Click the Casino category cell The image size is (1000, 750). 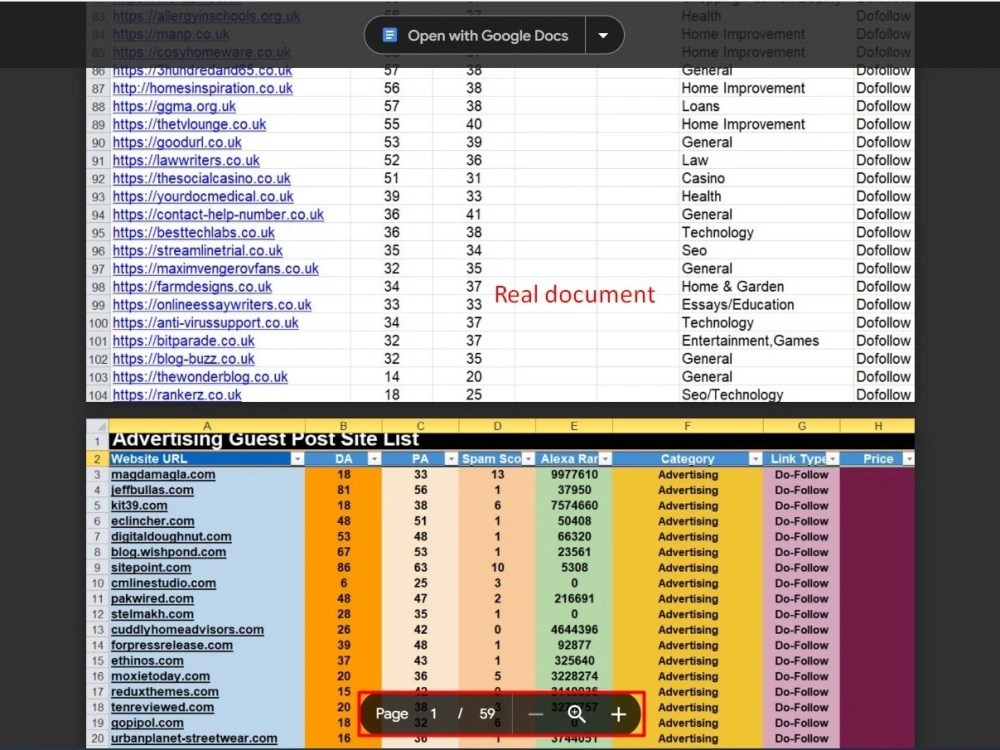tap(703, 179)
